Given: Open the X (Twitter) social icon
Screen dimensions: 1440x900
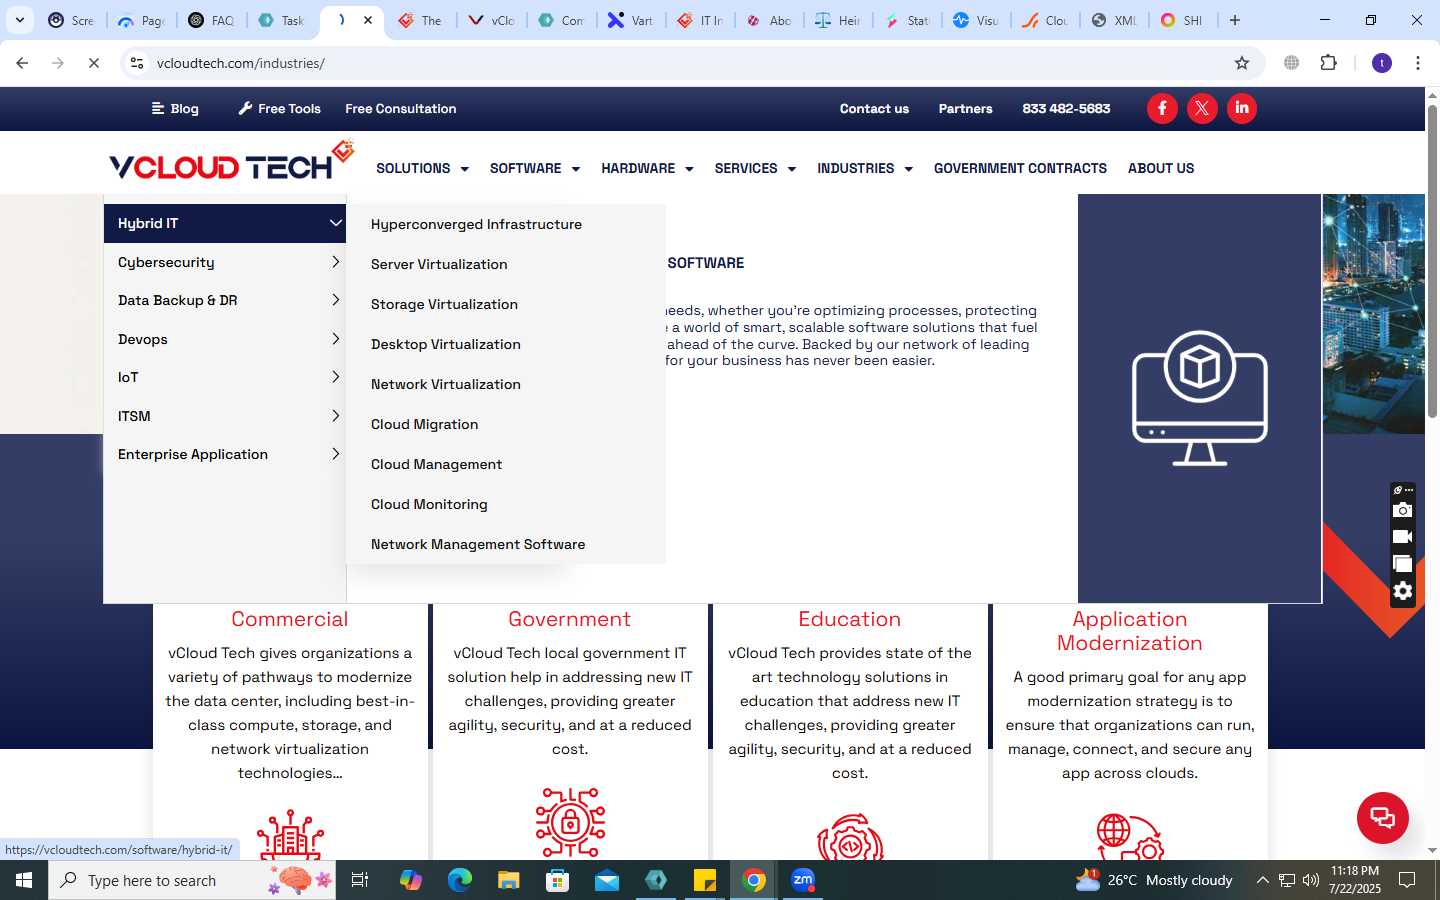Looking at the screenshot, I should (x=1202, y=108).
